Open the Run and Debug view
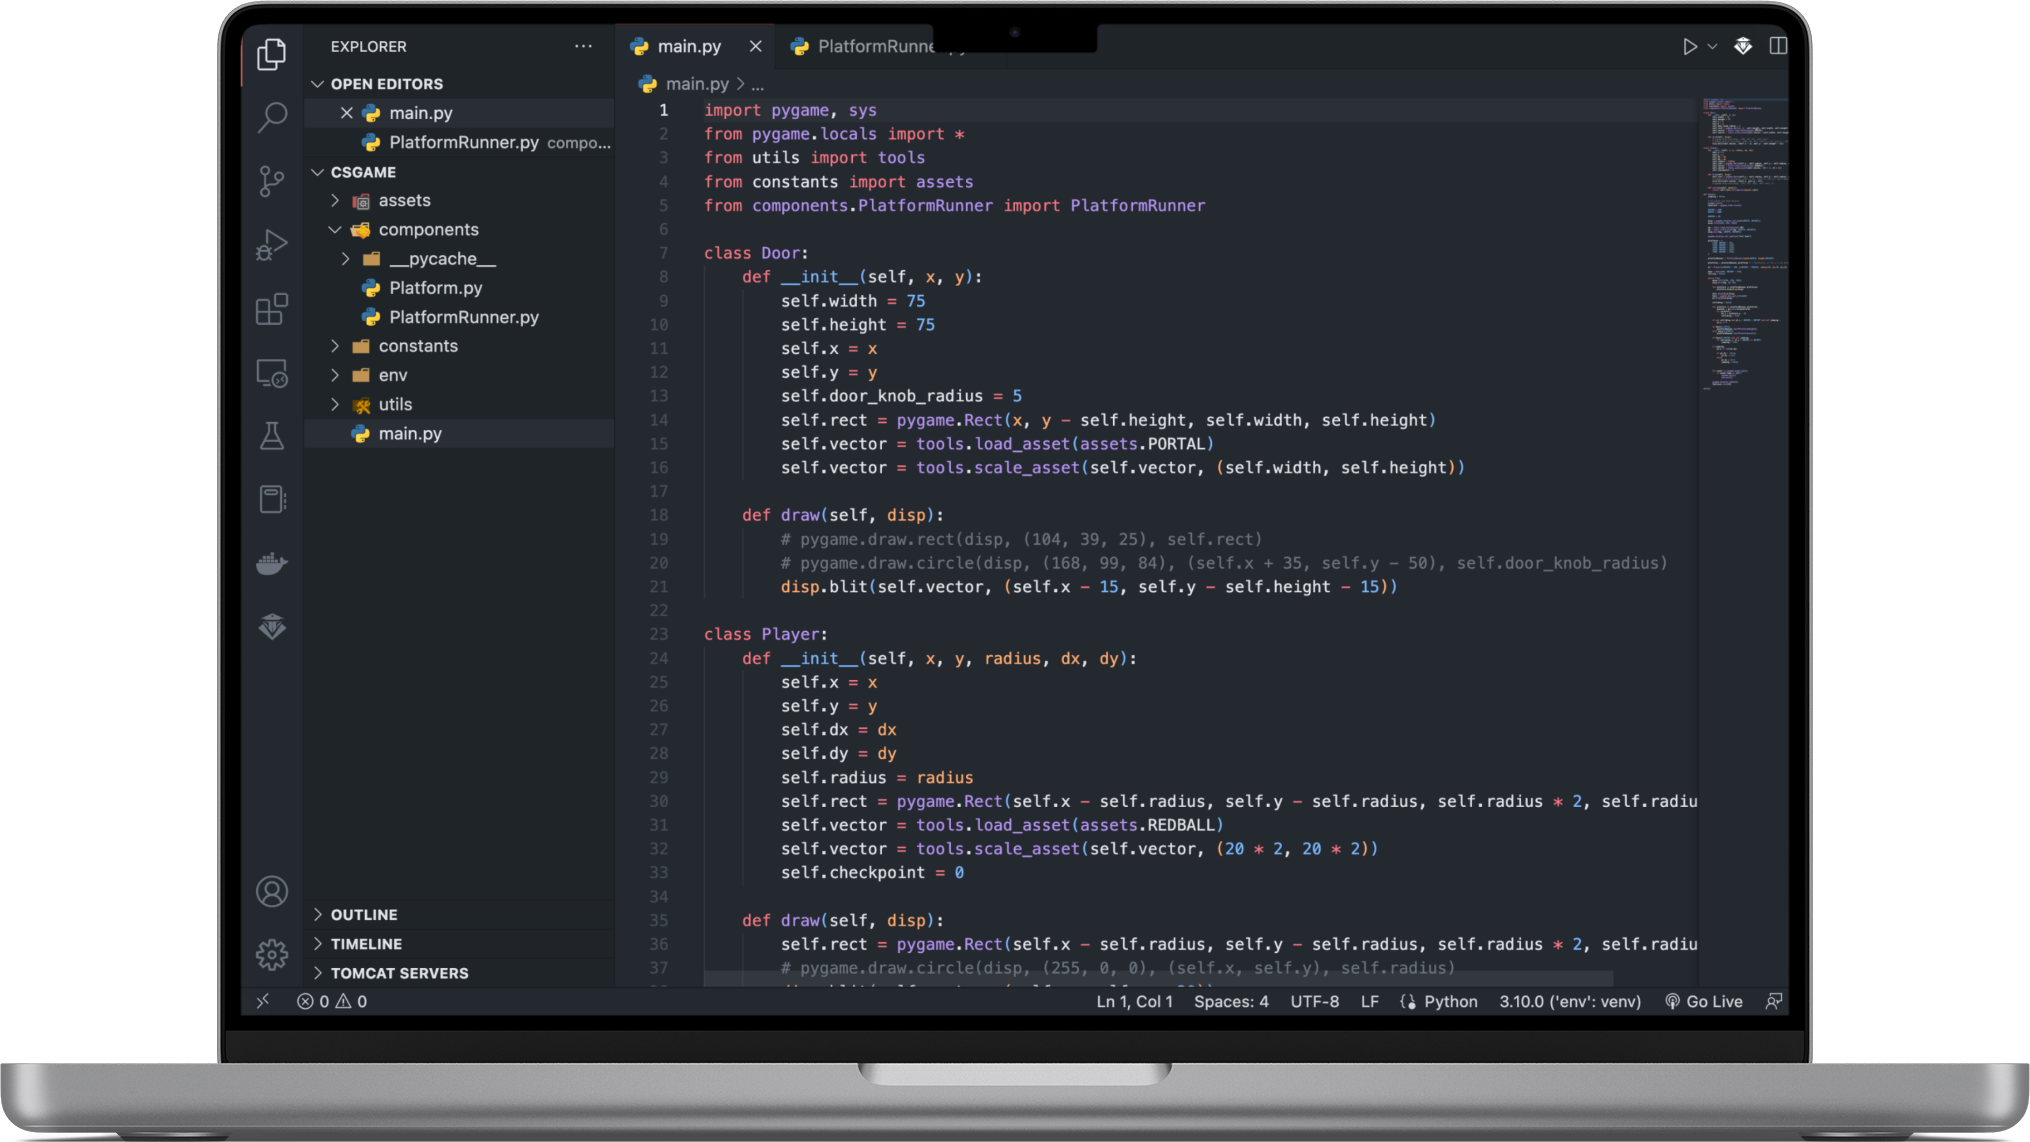 [271, 245]
